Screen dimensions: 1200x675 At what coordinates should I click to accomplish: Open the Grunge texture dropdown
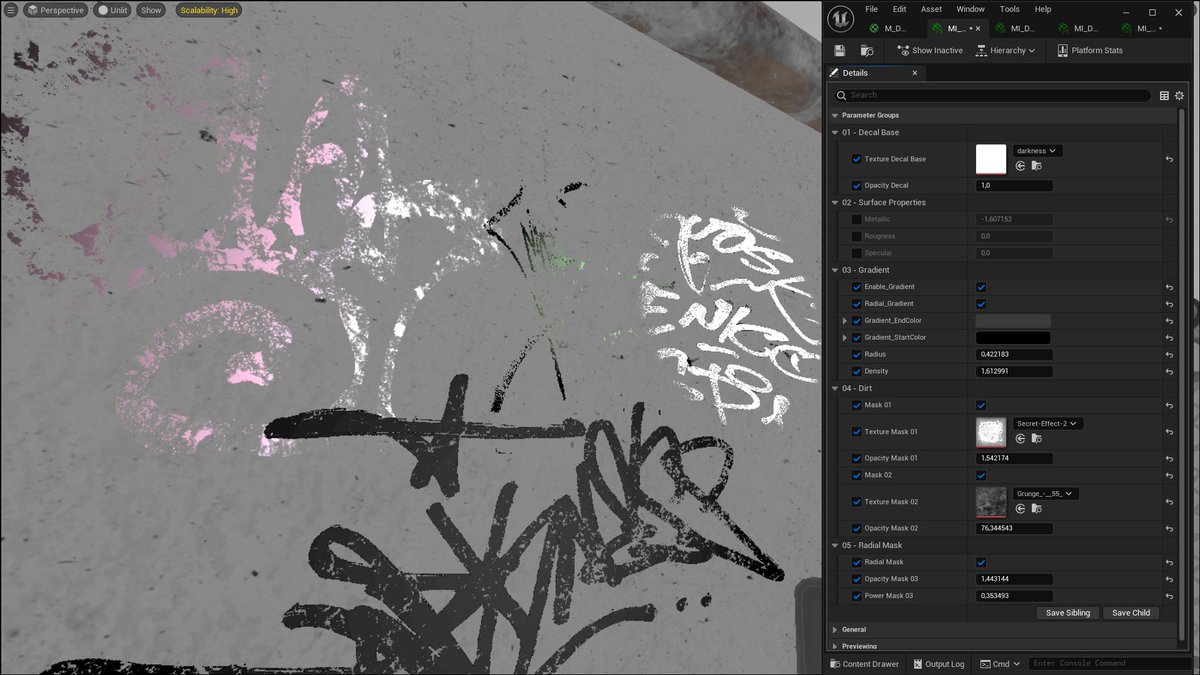pos(1046,493)
